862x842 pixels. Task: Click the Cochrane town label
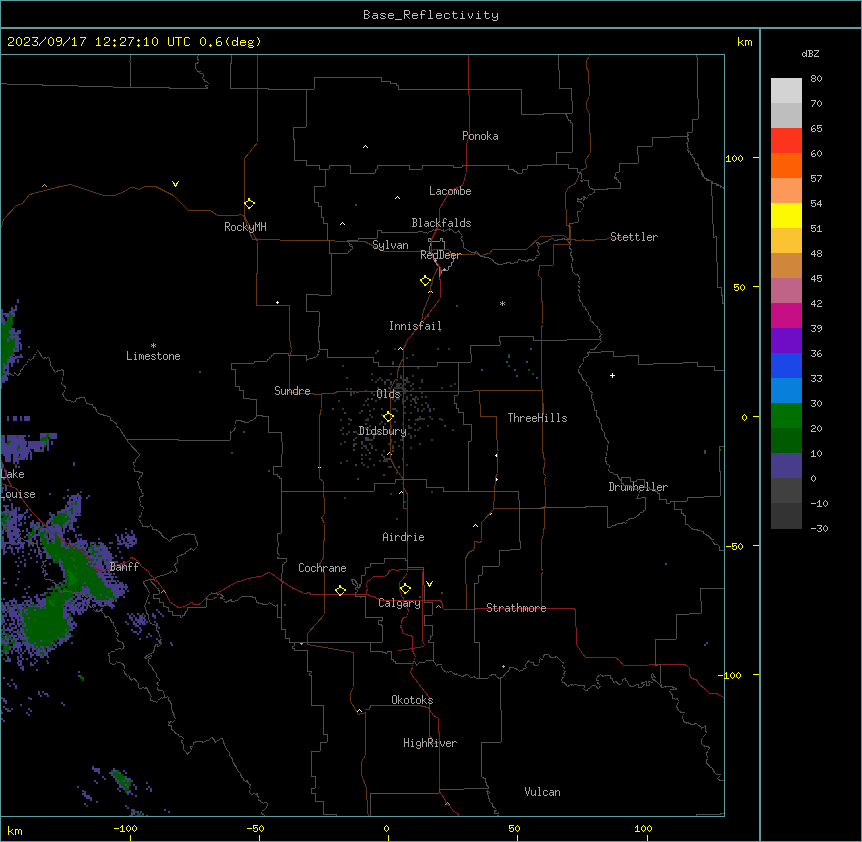click(x=322, y=568)
